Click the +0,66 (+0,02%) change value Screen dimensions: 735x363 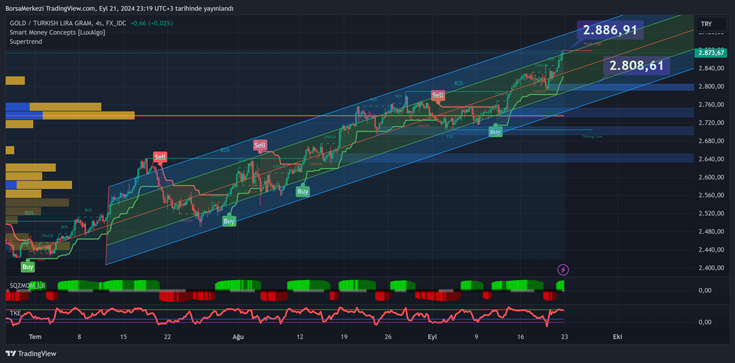pyautogui.click(x=151, y=23)
